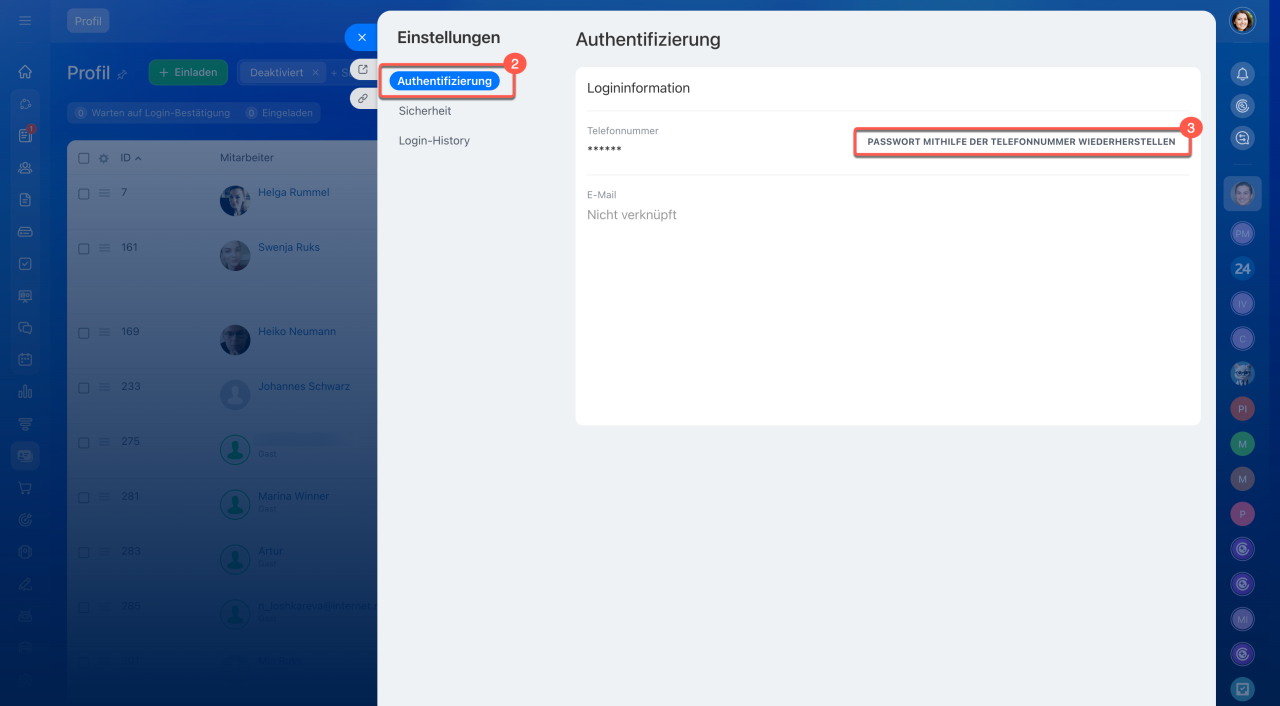
Task: Open Johannes Schwarz profile link
Action: click(304, 386)
